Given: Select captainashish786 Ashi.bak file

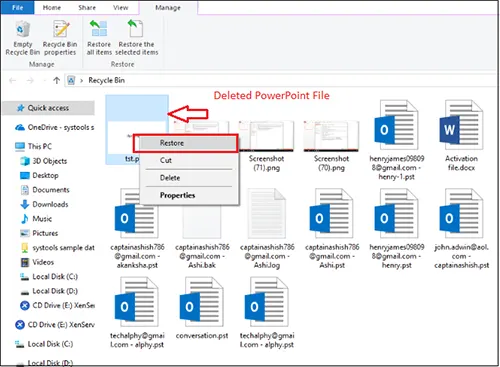Looking at the screenshot, I should click(202, 229).
